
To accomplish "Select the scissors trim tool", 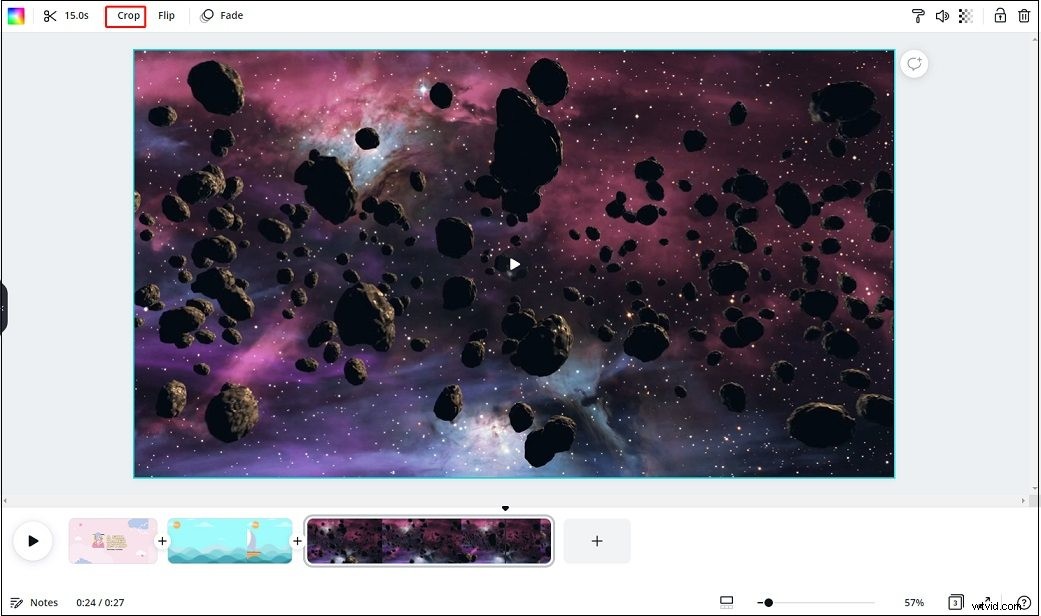I will [51, 15].
